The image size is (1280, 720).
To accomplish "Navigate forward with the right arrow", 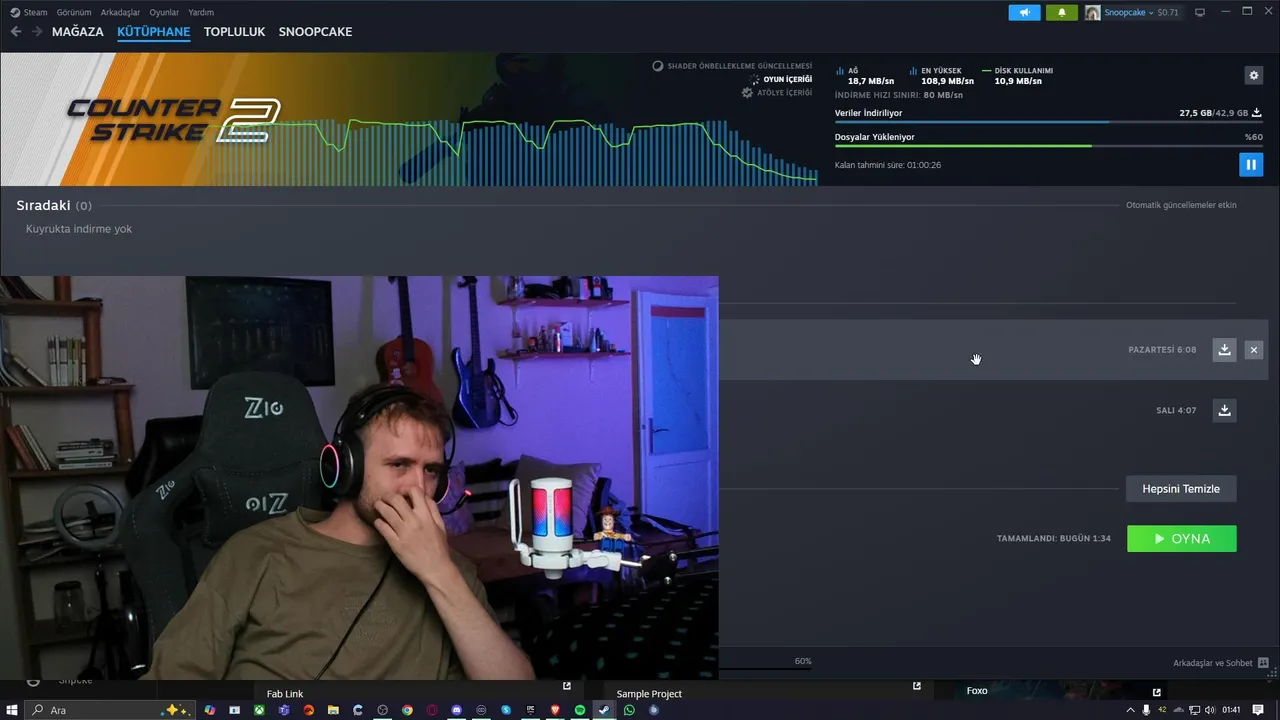I will click(x=37, y=32).
